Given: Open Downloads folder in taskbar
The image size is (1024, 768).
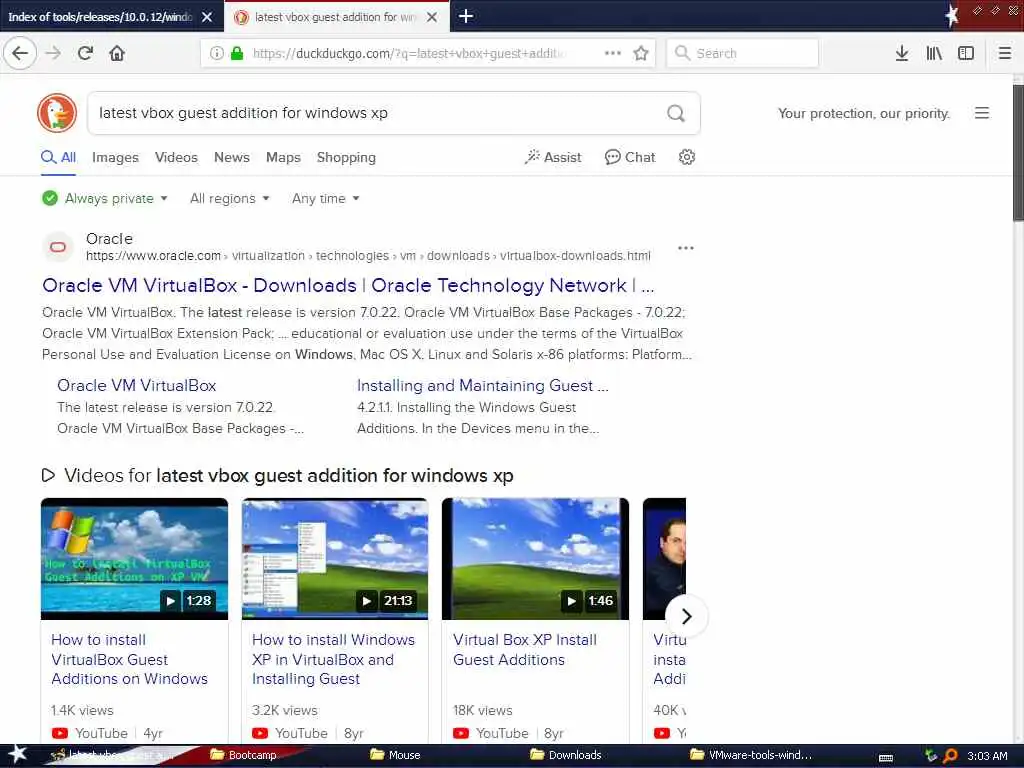Looking at the screenshot, I should pyautogui.click(x=566, y=755).
